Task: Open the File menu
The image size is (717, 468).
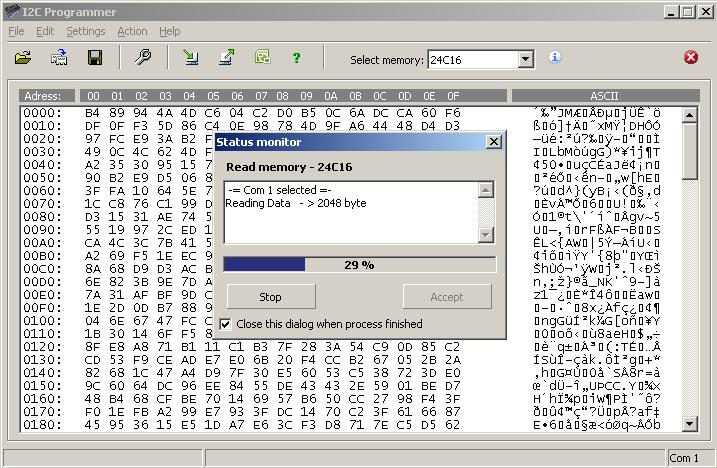Action: pyautogui.click(x=16, y=31)
